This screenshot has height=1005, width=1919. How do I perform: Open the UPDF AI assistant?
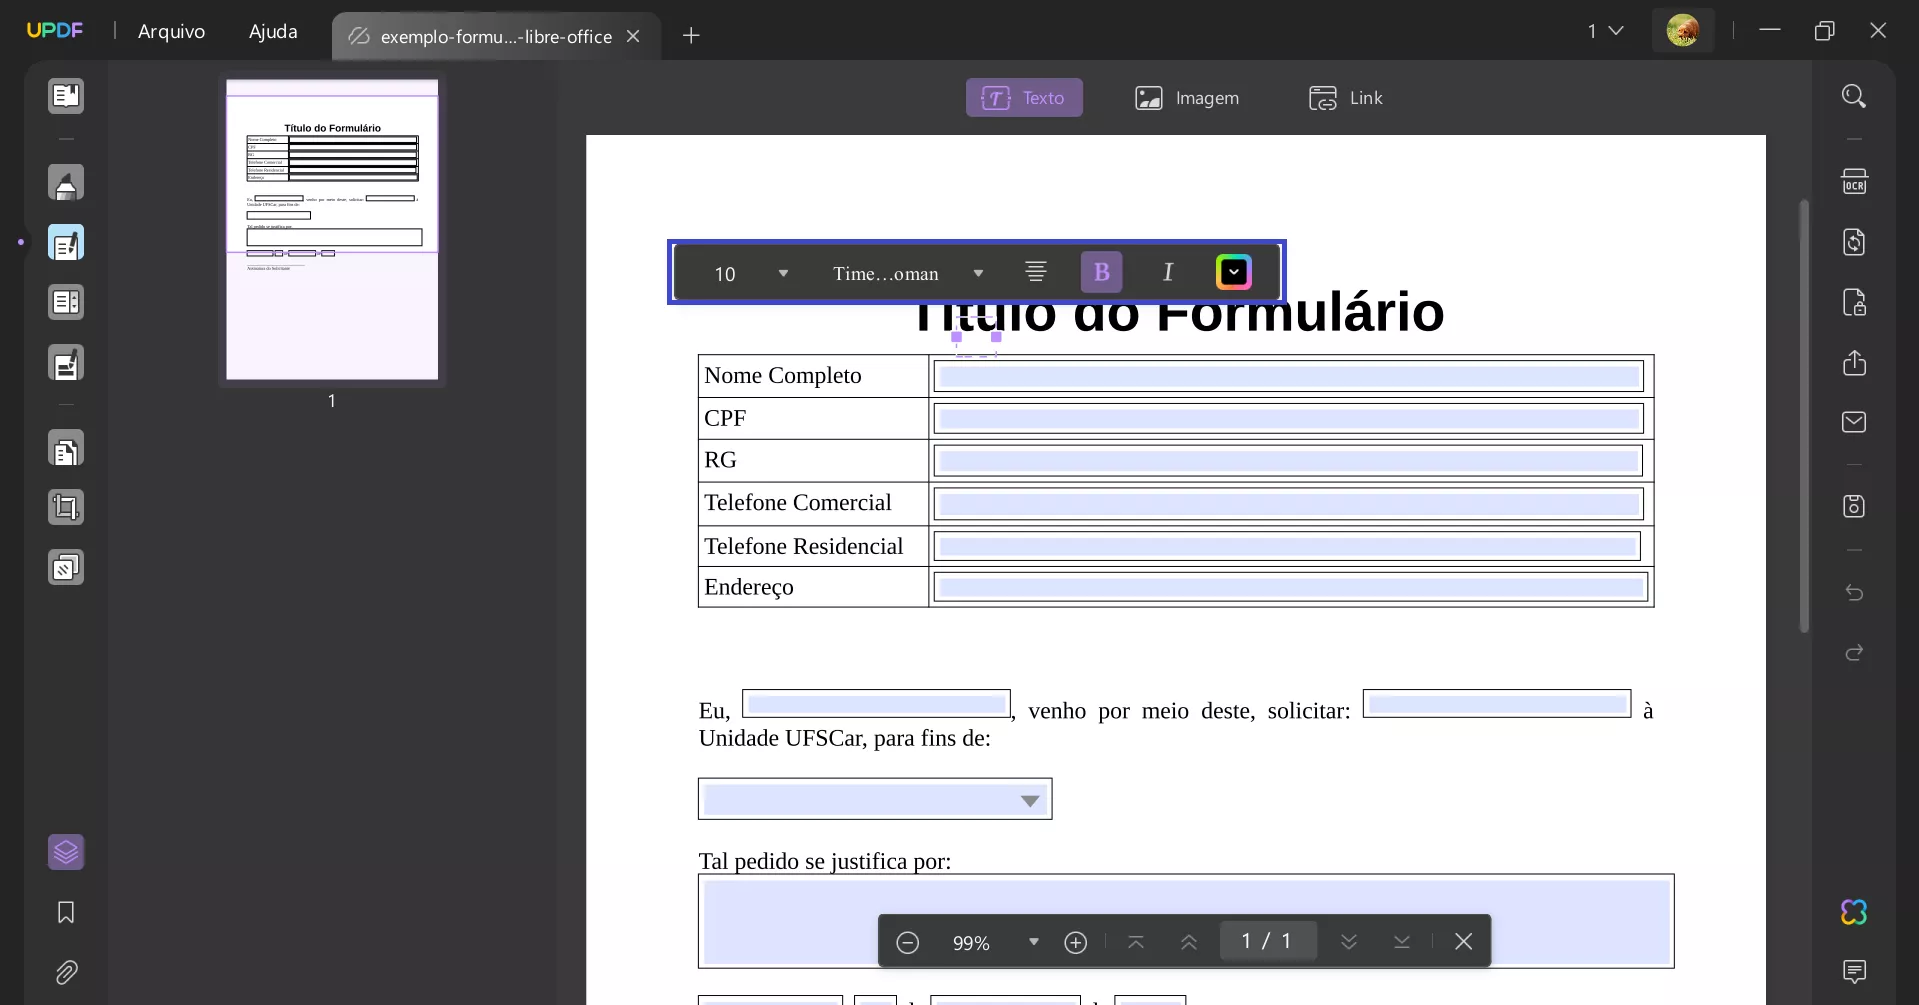tap(1854, 912)
